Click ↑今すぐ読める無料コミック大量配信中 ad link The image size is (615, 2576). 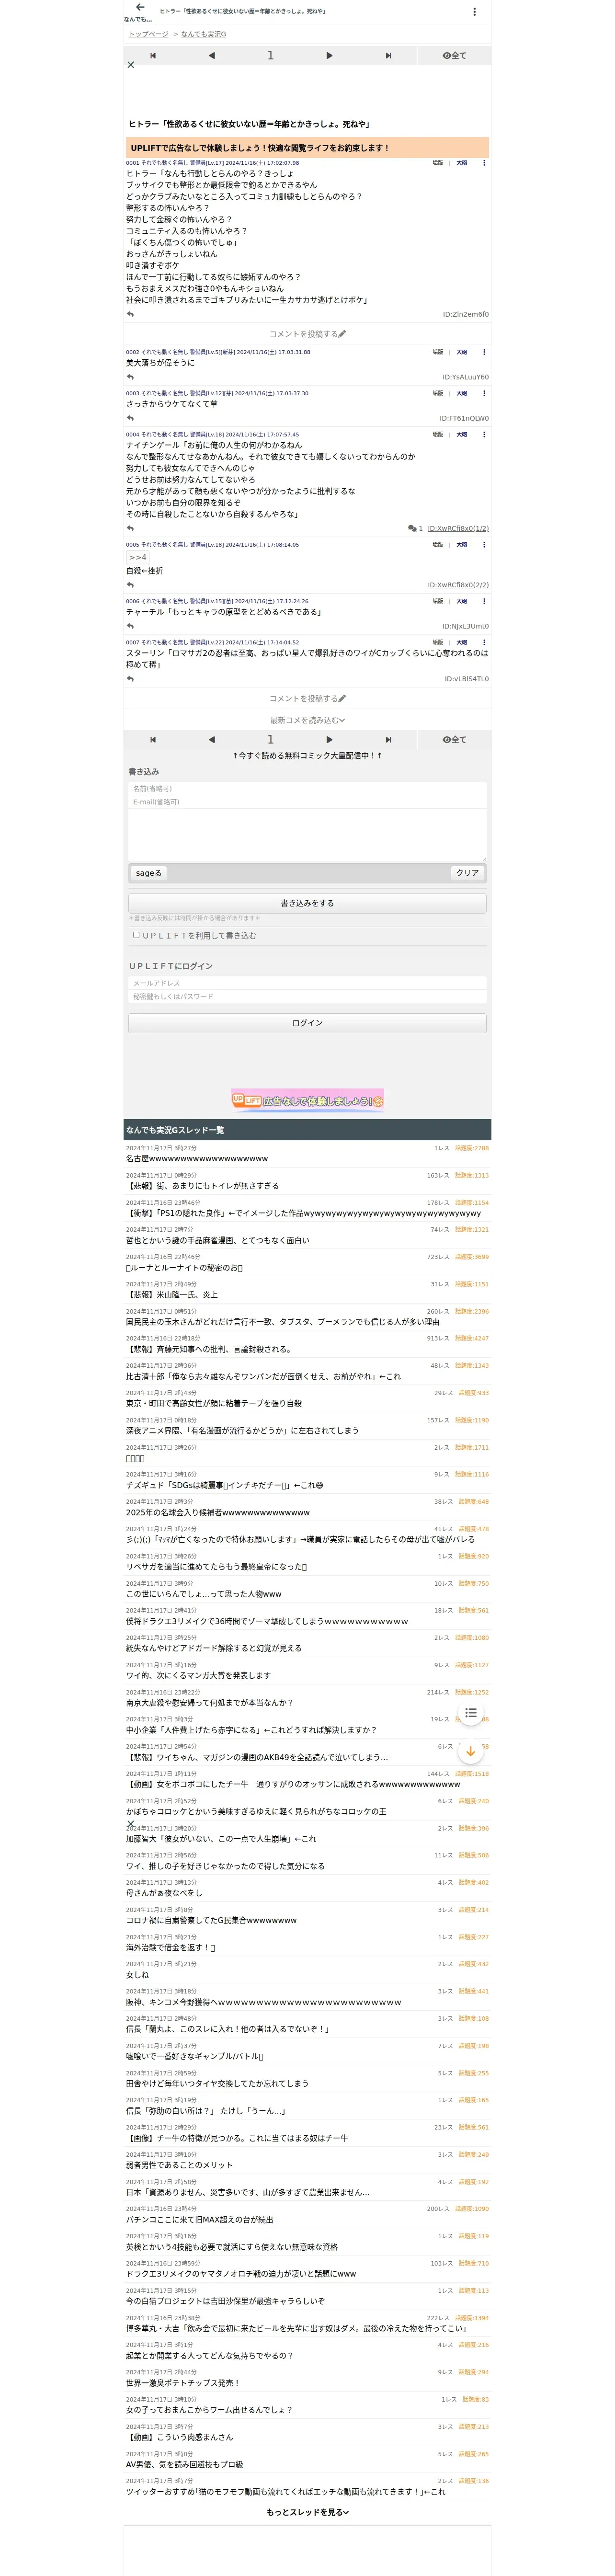click(x=307, y=756)
